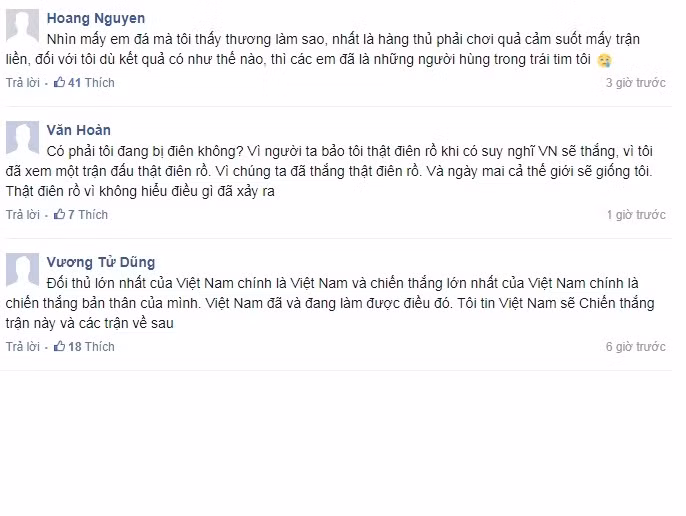Click thumbs-up icon on Hoang Nguyen's comment

point(59,82)
